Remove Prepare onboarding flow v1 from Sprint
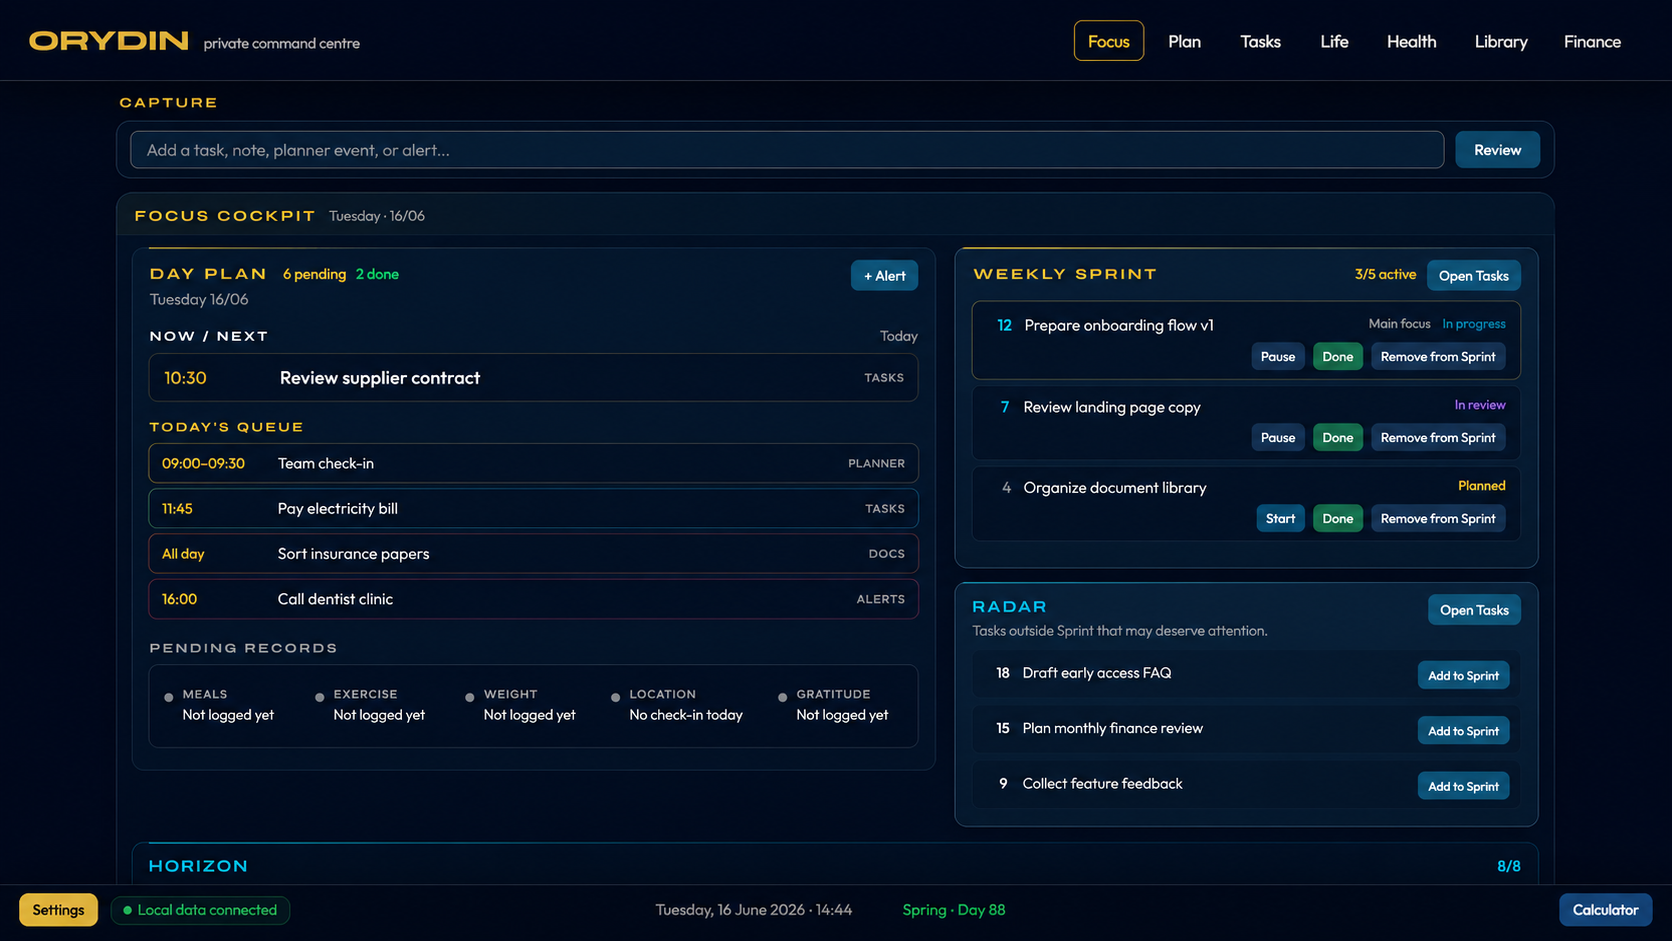 point(1438,357)
